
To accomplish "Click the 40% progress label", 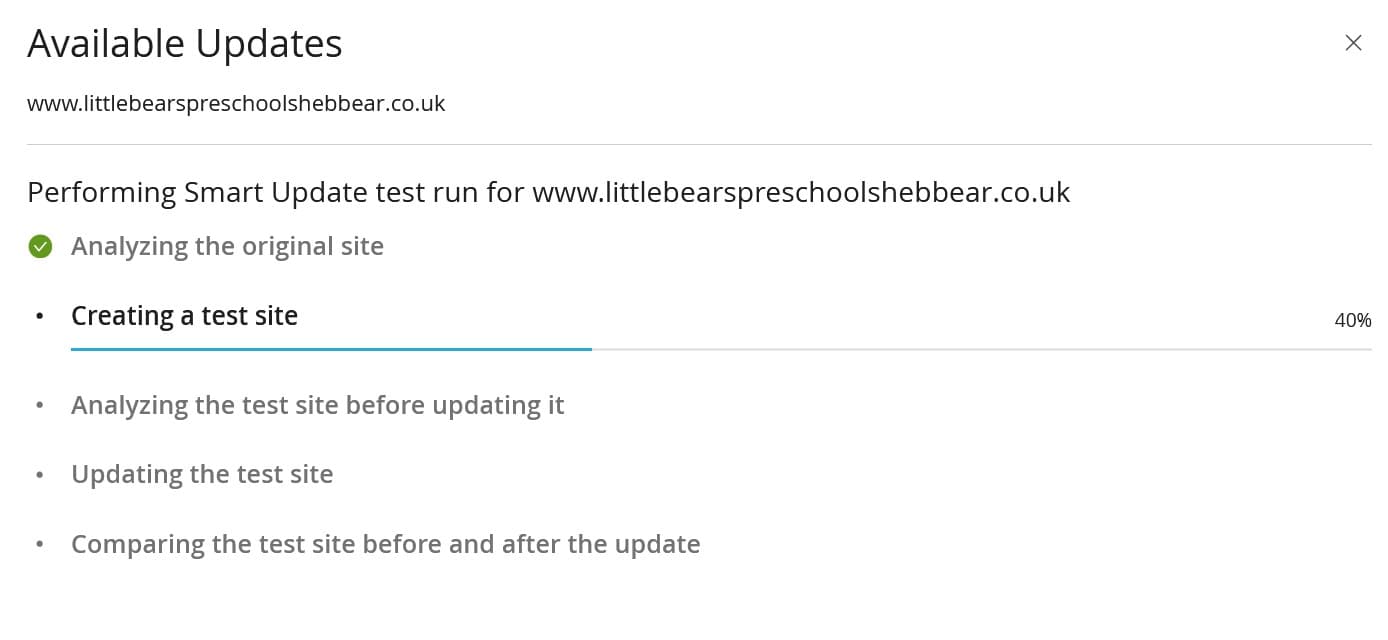I will 1352,321.
